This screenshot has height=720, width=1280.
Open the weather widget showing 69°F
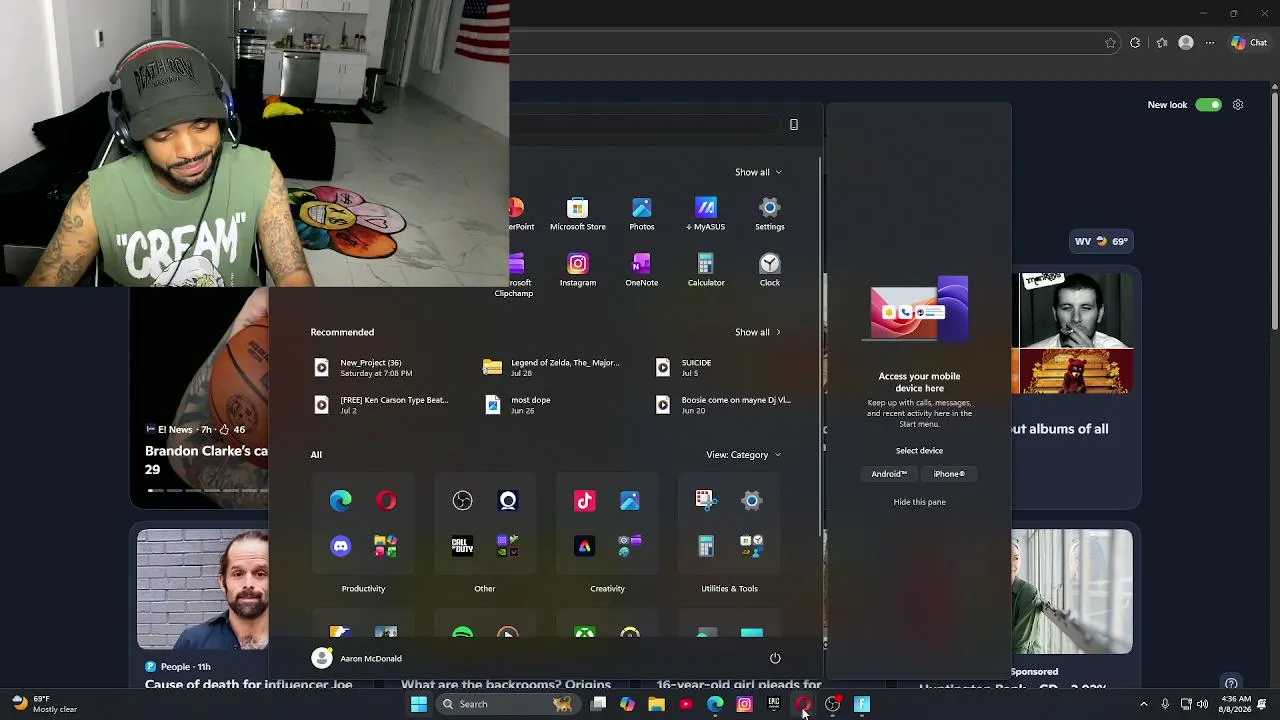43,704
